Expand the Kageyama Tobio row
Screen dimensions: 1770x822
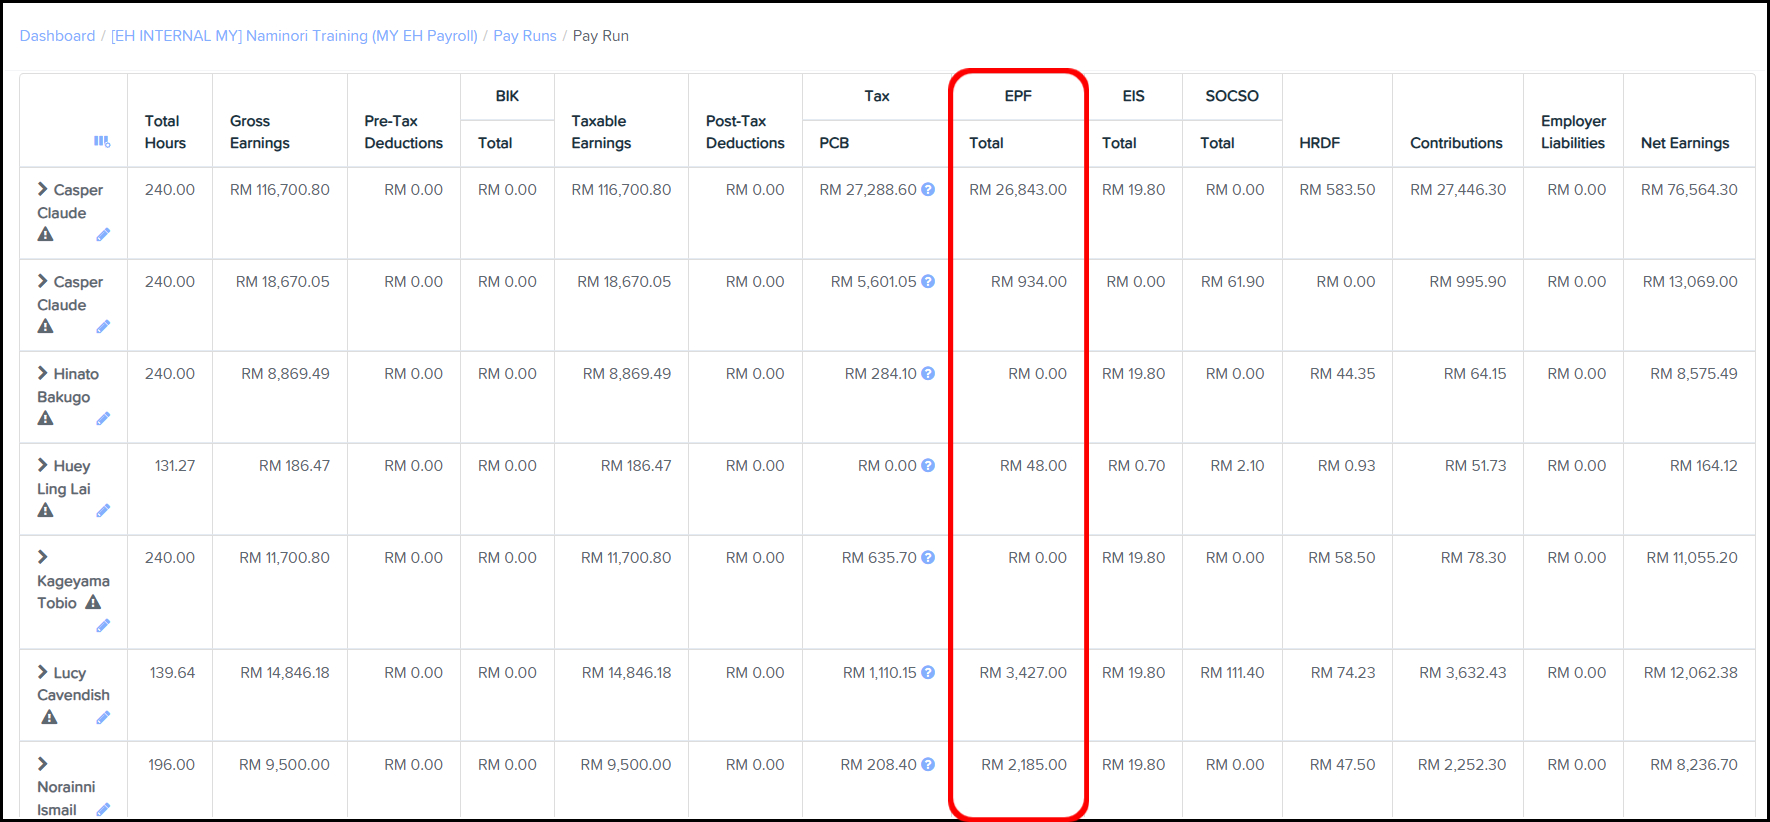click(x=43, y=557)
